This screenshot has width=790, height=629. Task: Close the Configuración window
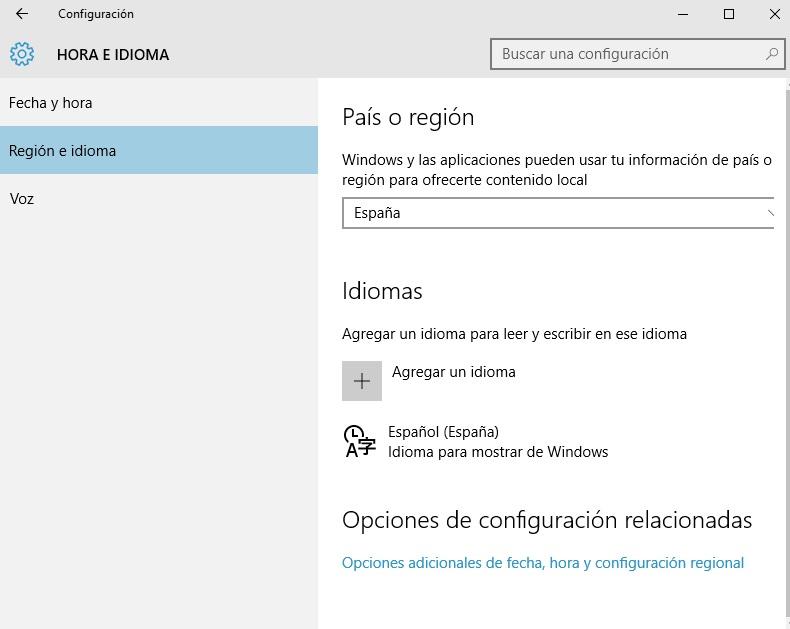point(774,14)
